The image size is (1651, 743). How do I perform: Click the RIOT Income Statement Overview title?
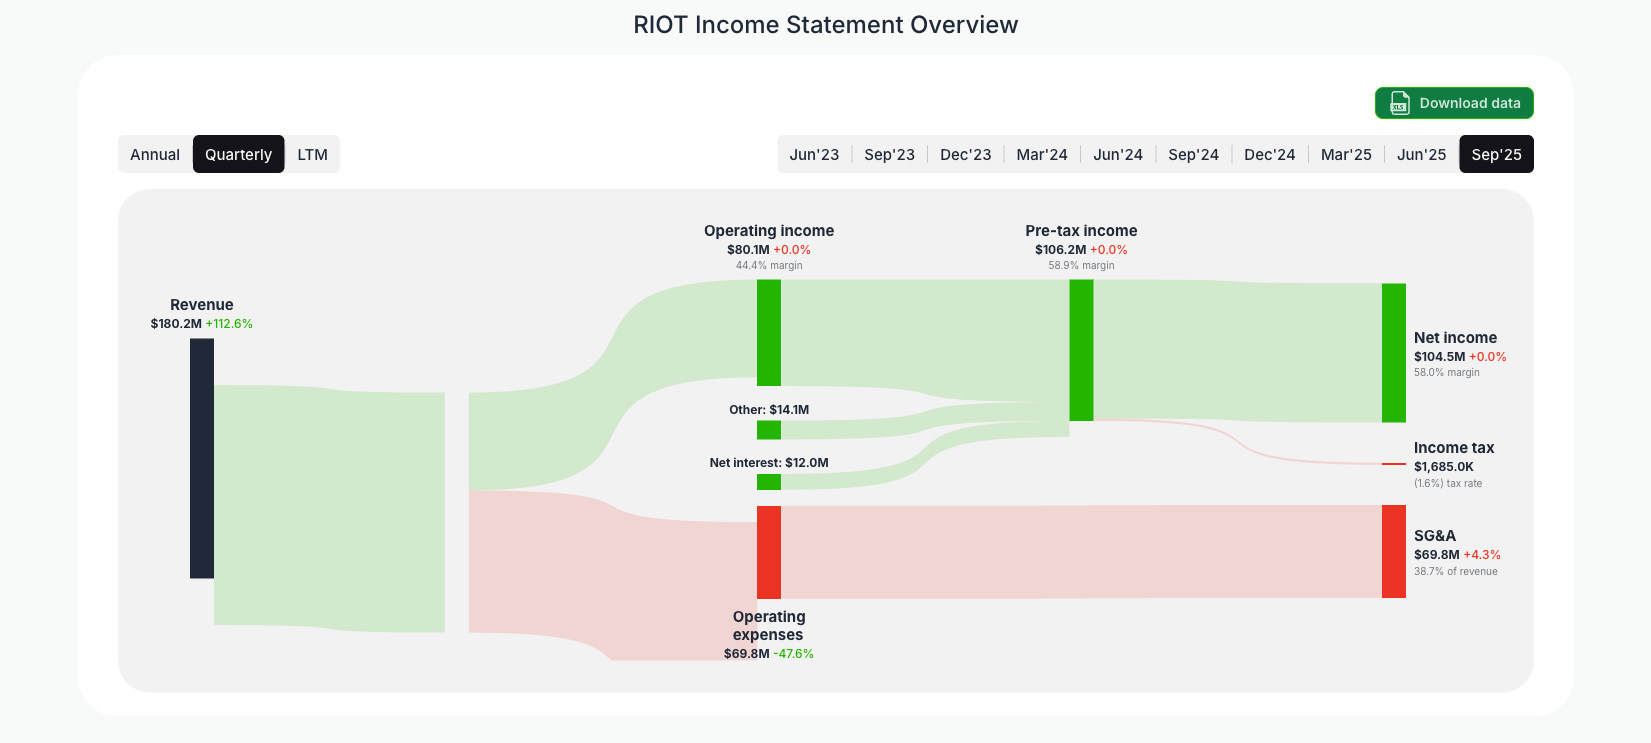click(826, 25)
